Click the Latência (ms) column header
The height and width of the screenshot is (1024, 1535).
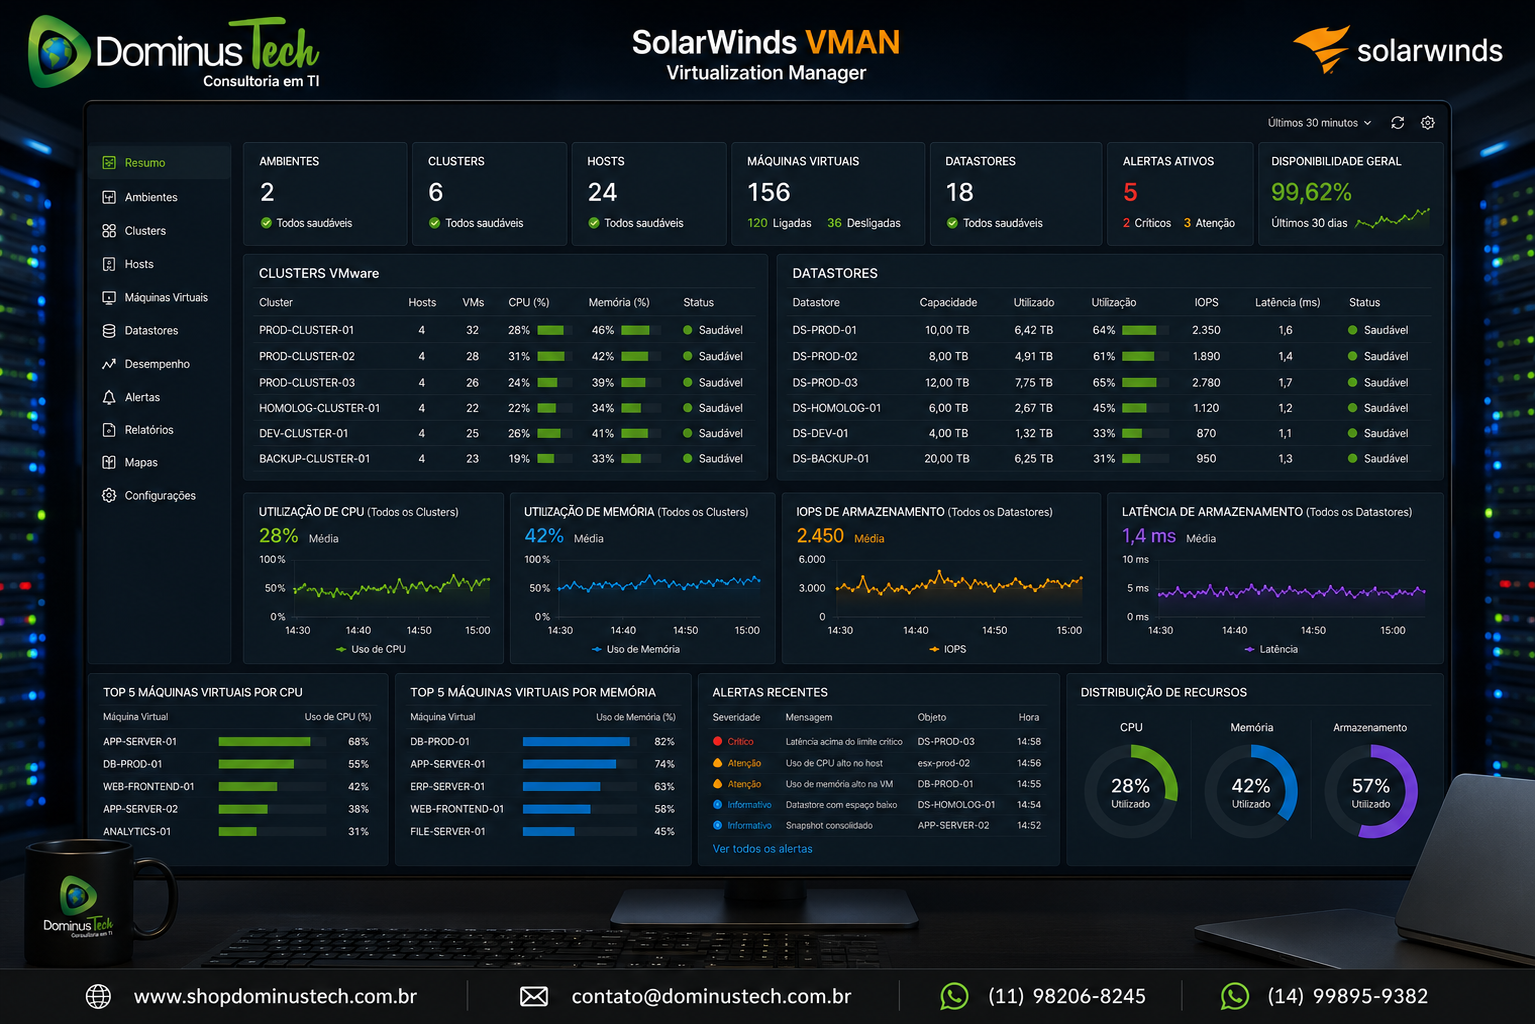click(x=1287, y=302)
